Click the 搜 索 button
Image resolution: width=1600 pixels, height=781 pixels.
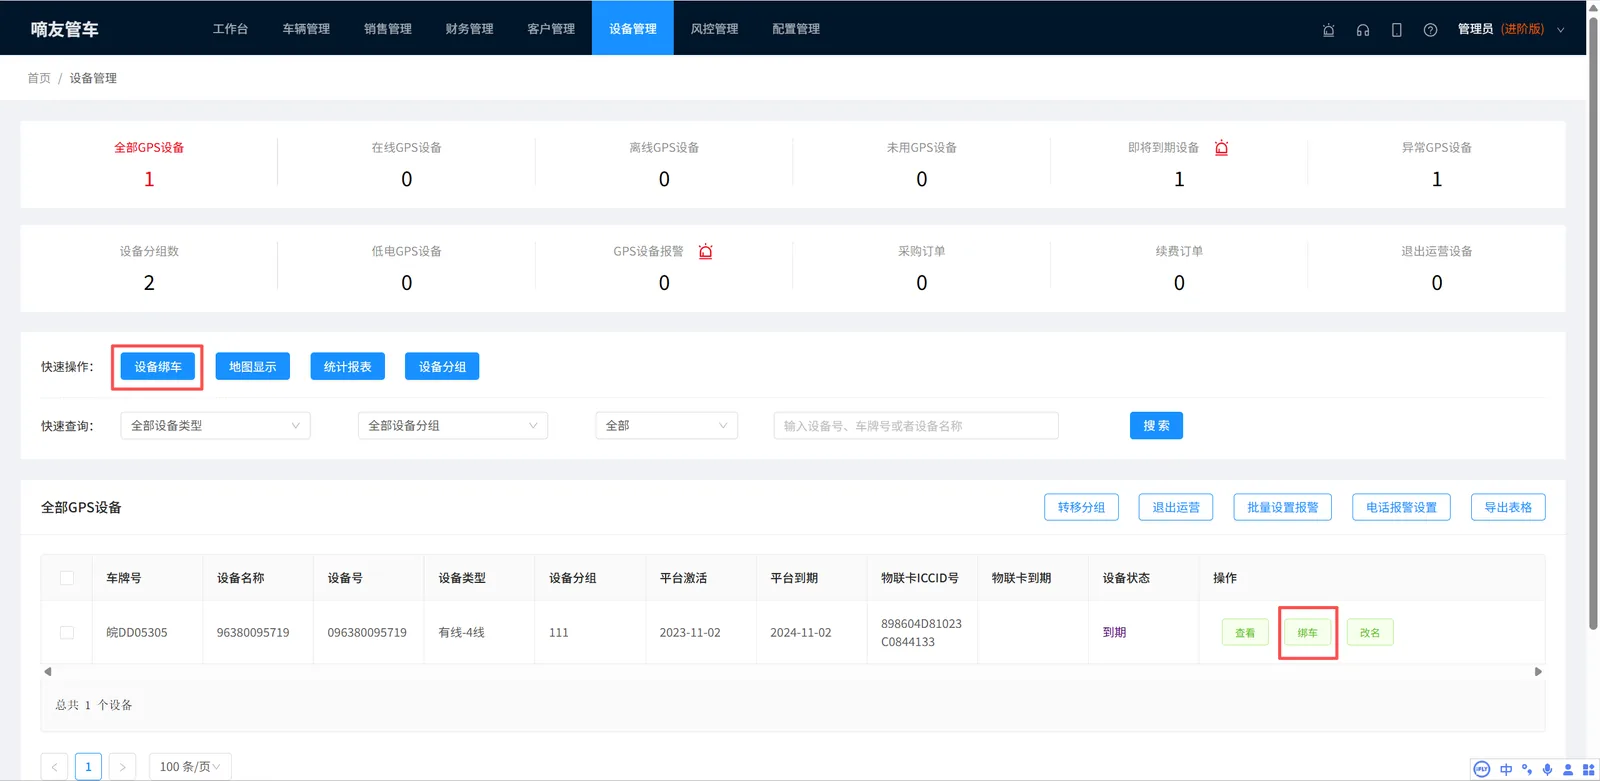pyautogui.click(x=1156, y=426)
